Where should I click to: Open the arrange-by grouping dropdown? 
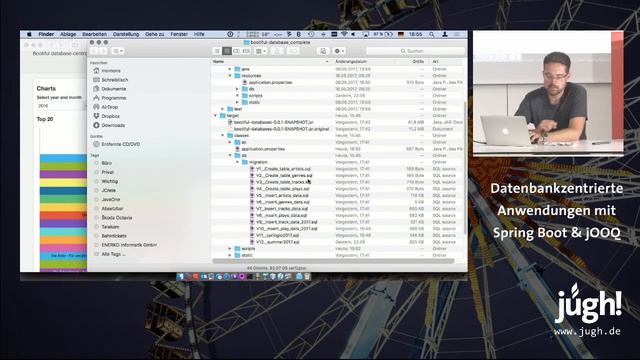pos(260,51)
